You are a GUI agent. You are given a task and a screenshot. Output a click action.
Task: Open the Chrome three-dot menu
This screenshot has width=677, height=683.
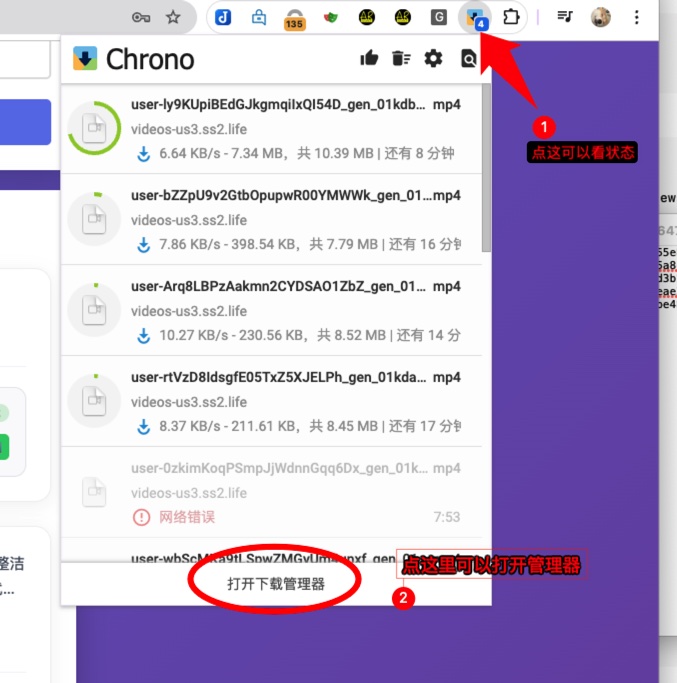(637, 17)
